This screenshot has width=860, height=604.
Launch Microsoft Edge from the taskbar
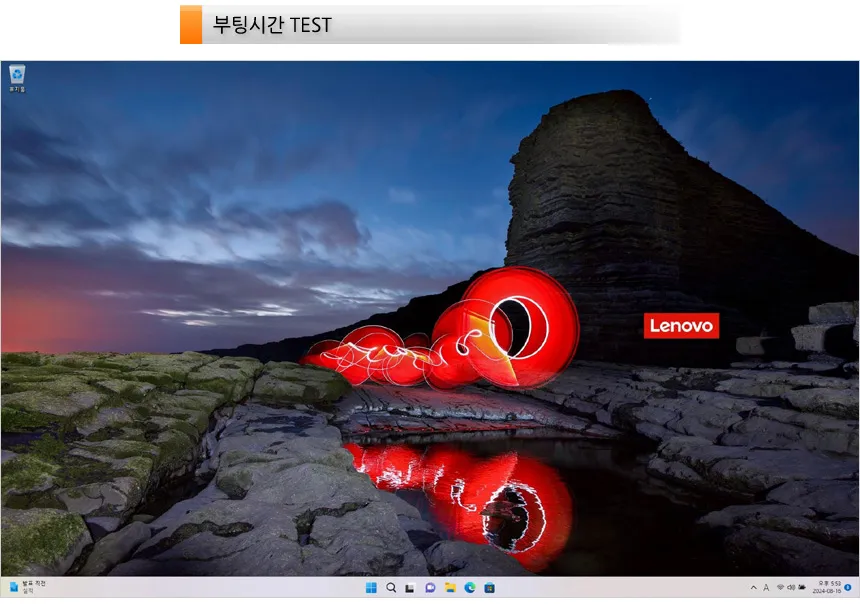click(469, 588)
